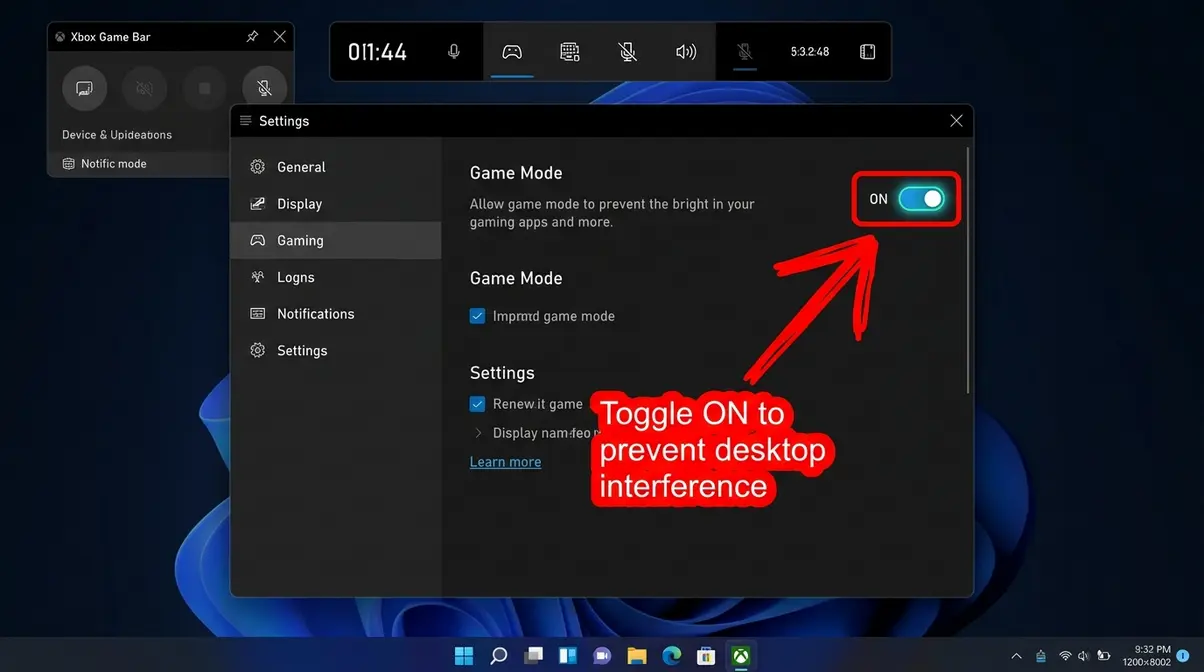Click the first Game Mode heading

click(516, 173)
